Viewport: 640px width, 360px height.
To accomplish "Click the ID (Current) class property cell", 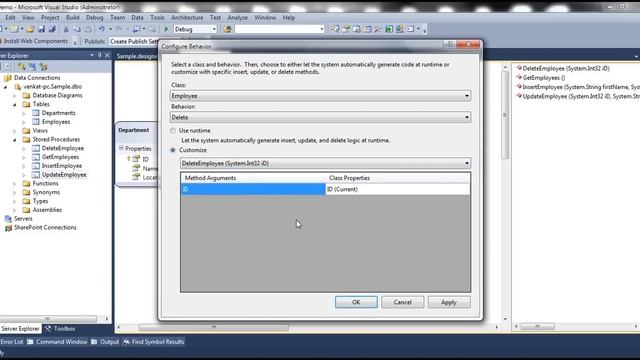I will tap(398, 189).
